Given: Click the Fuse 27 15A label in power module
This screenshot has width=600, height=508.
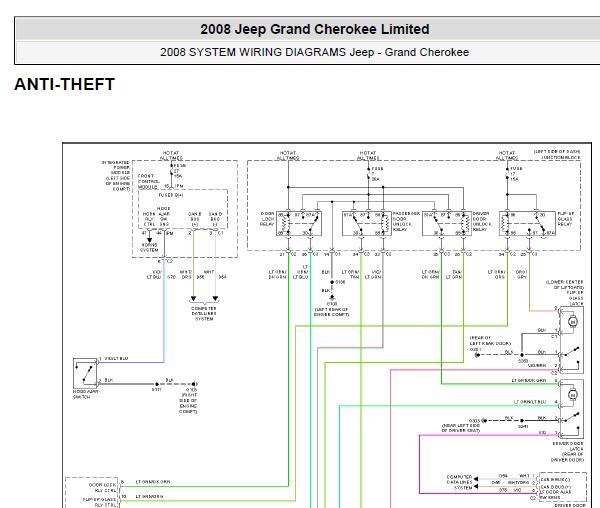Looking at the screenshot, I should click(179, 171).
